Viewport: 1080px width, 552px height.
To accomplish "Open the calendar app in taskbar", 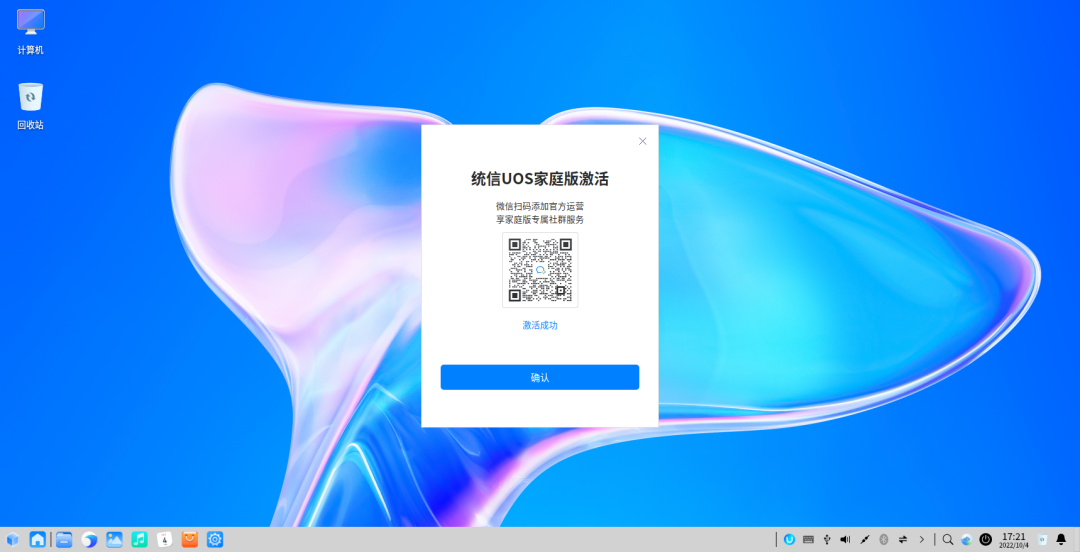I will click(x=165, y=540).
